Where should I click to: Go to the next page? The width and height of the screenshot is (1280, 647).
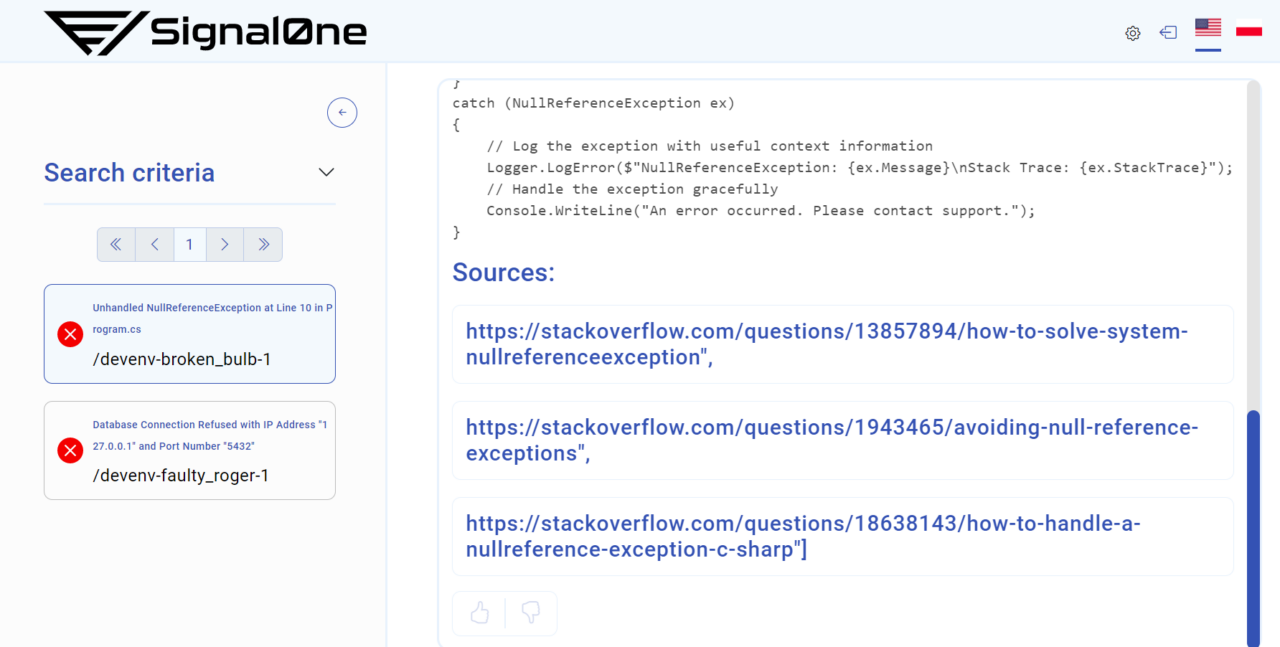pyautogui.click(x=225, y=244)
